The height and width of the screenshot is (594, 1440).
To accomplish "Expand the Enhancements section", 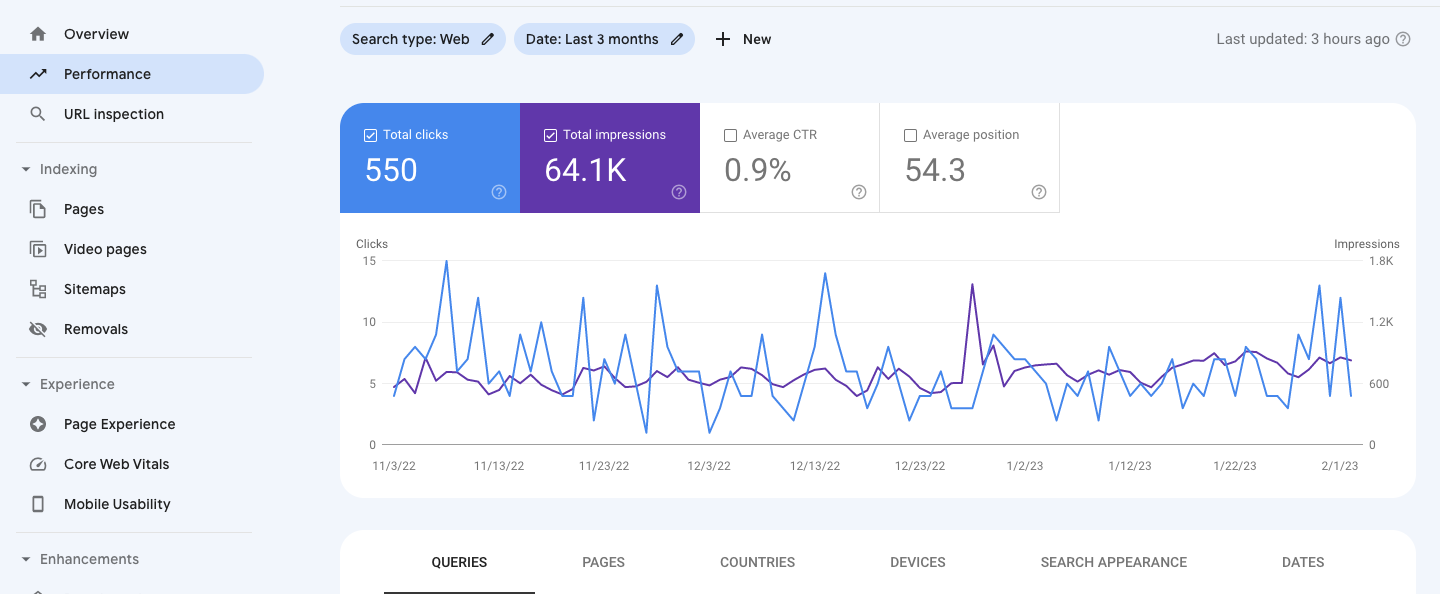I will 24,558.
